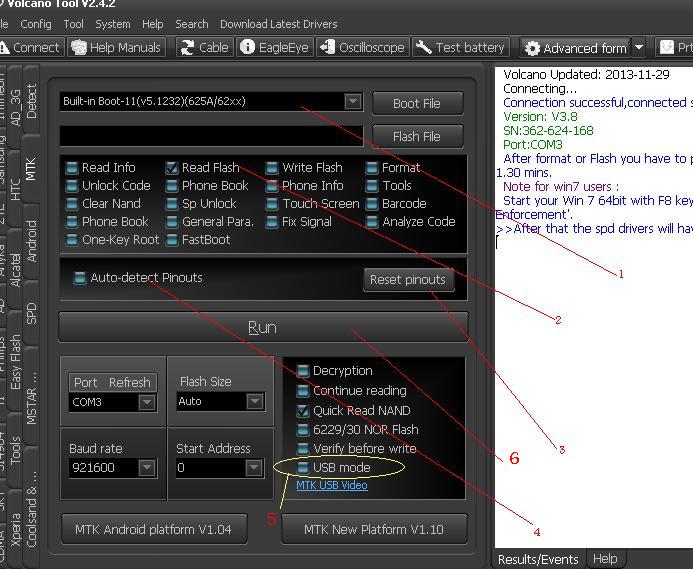Switch to the Android side tab

pos(31,241)
